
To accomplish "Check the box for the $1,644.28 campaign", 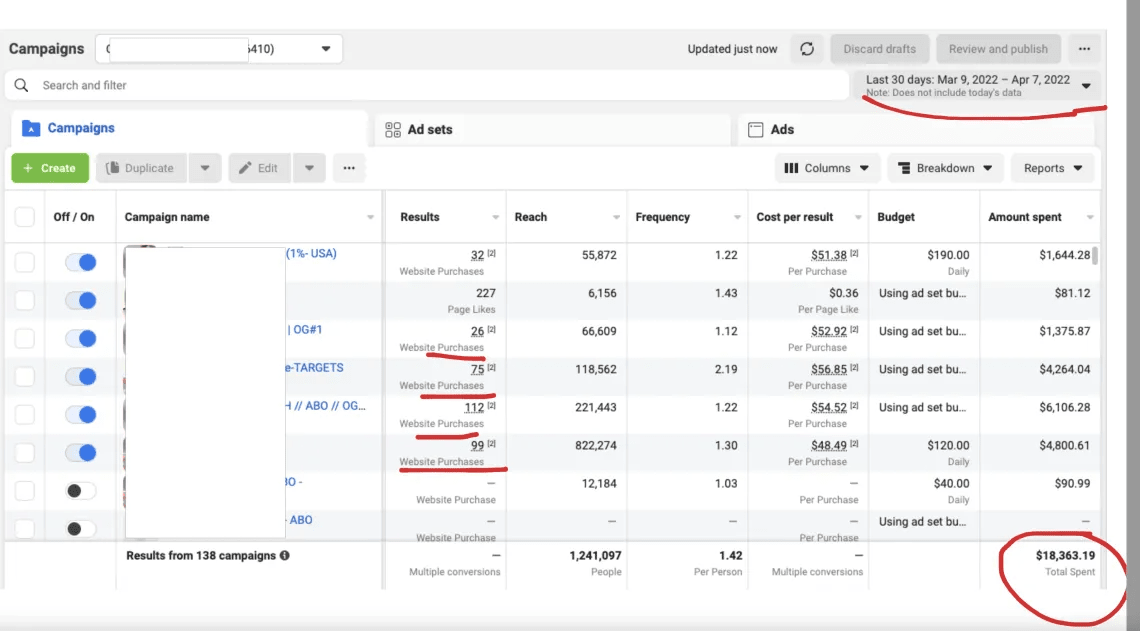I will point(25,262).
